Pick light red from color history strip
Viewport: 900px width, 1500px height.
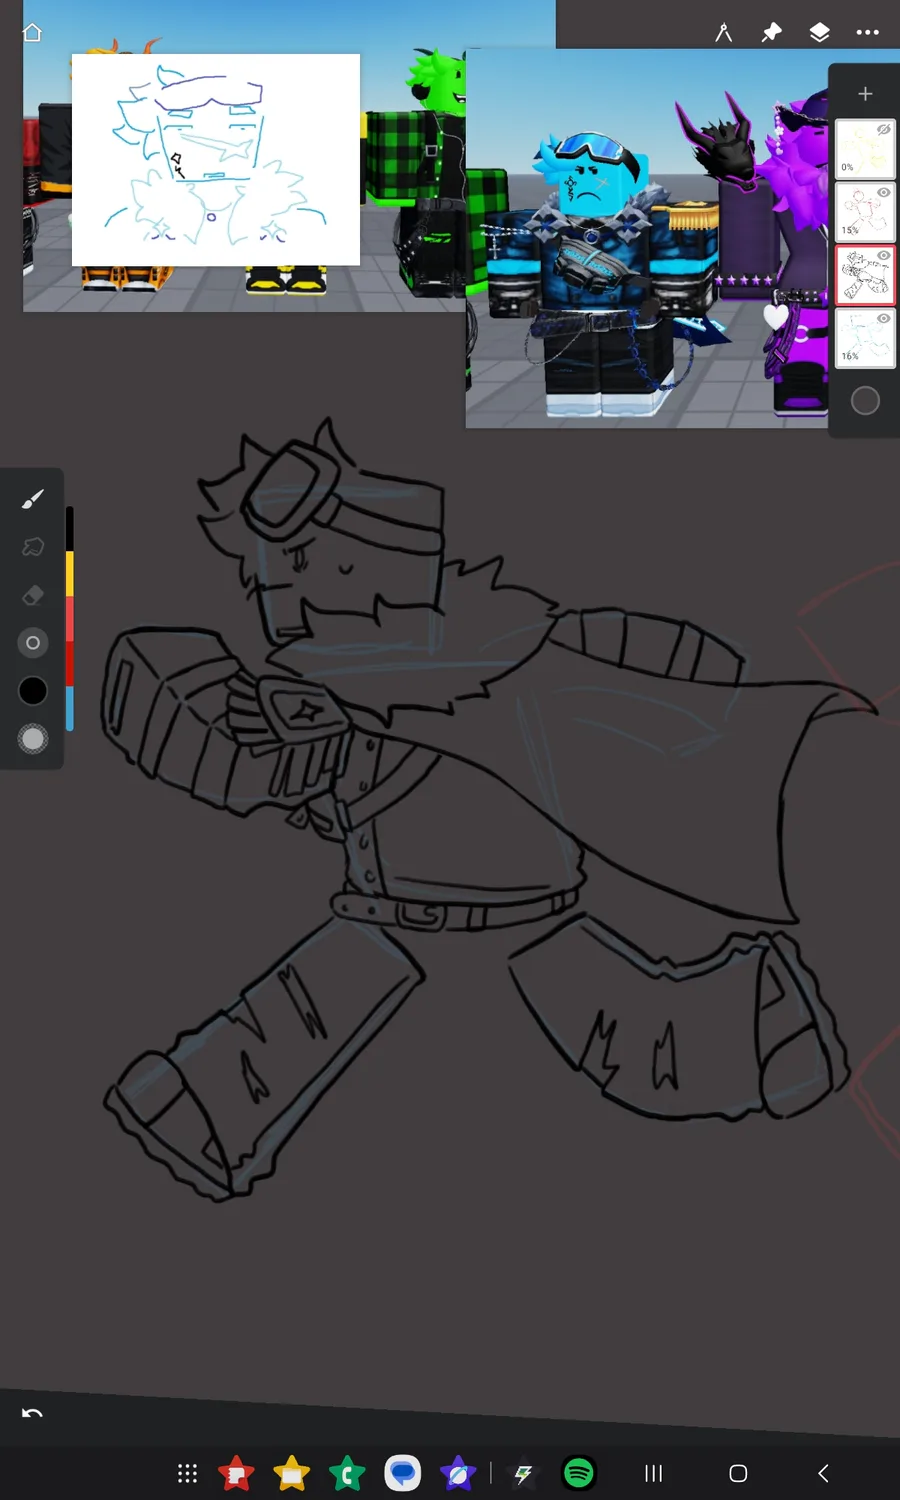click(70, 618)
